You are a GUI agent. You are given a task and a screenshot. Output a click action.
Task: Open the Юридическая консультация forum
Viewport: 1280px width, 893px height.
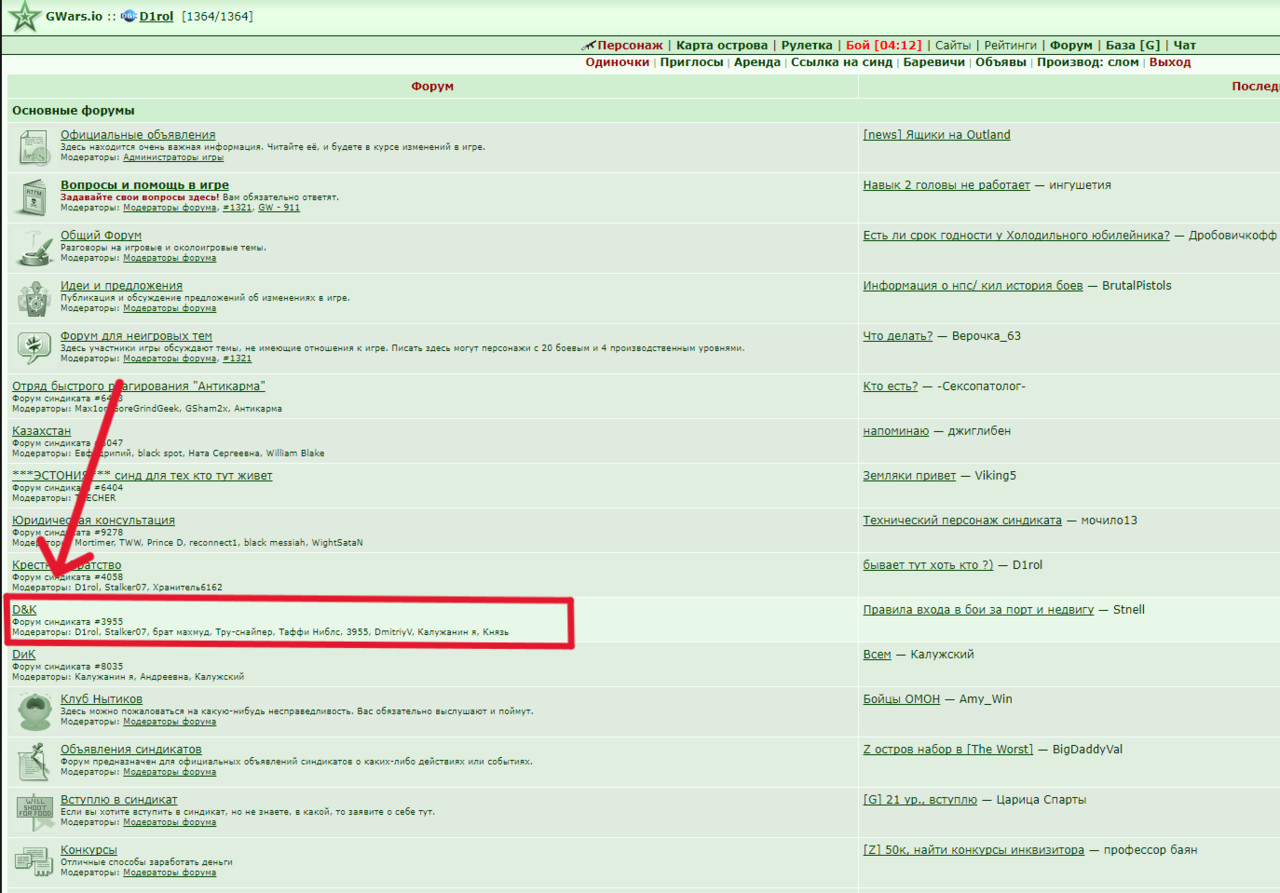tap(93, 520)
